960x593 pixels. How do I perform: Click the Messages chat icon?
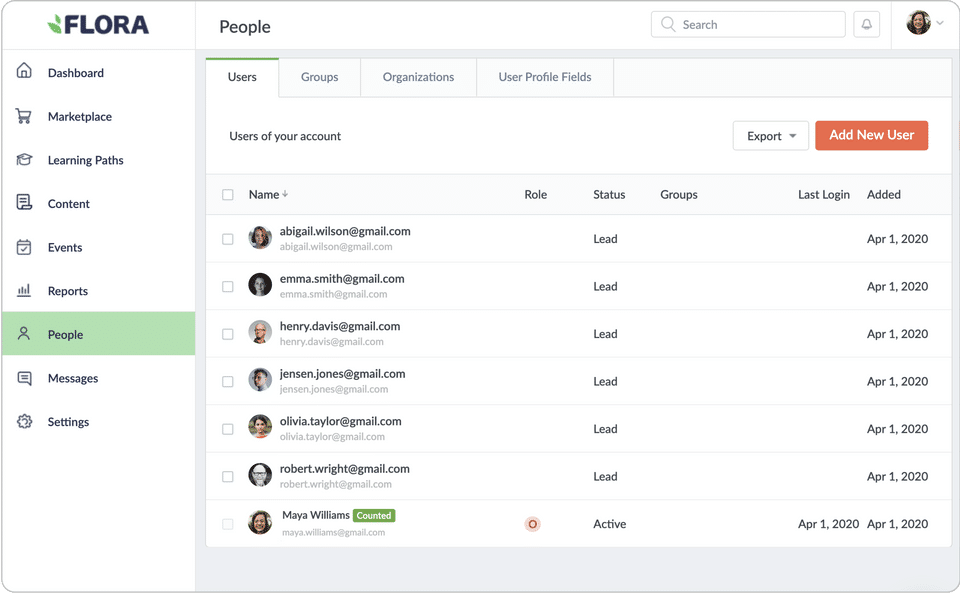click(24, 378)
